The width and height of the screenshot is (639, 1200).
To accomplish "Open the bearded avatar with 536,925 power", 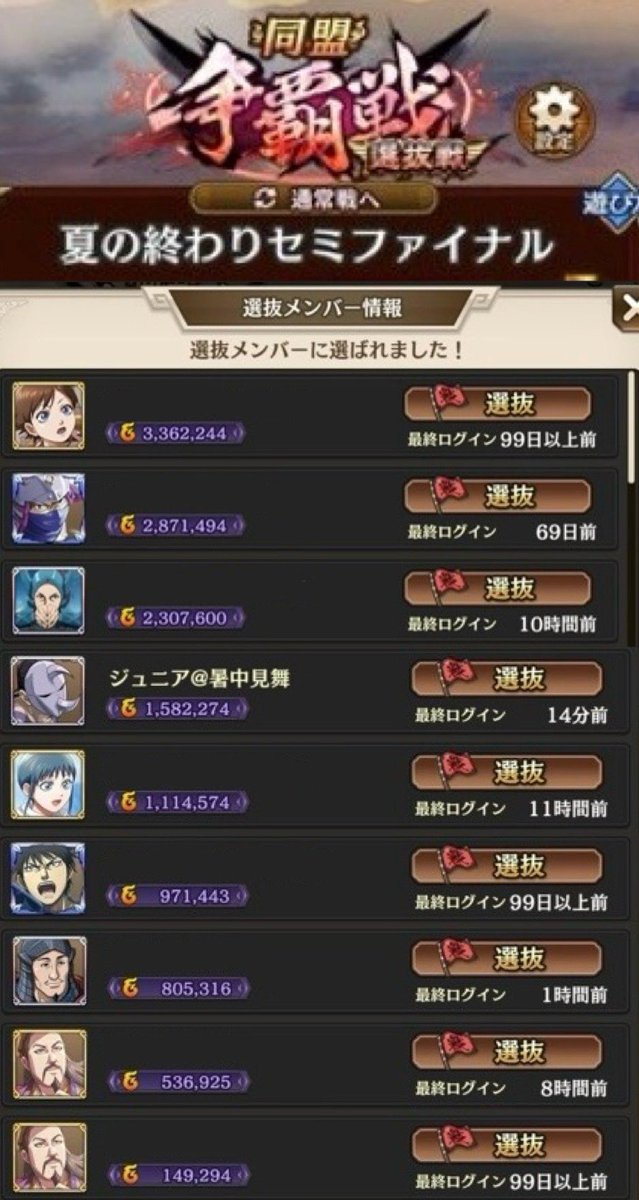I will pyautogui.click(x=48, y=1064).
